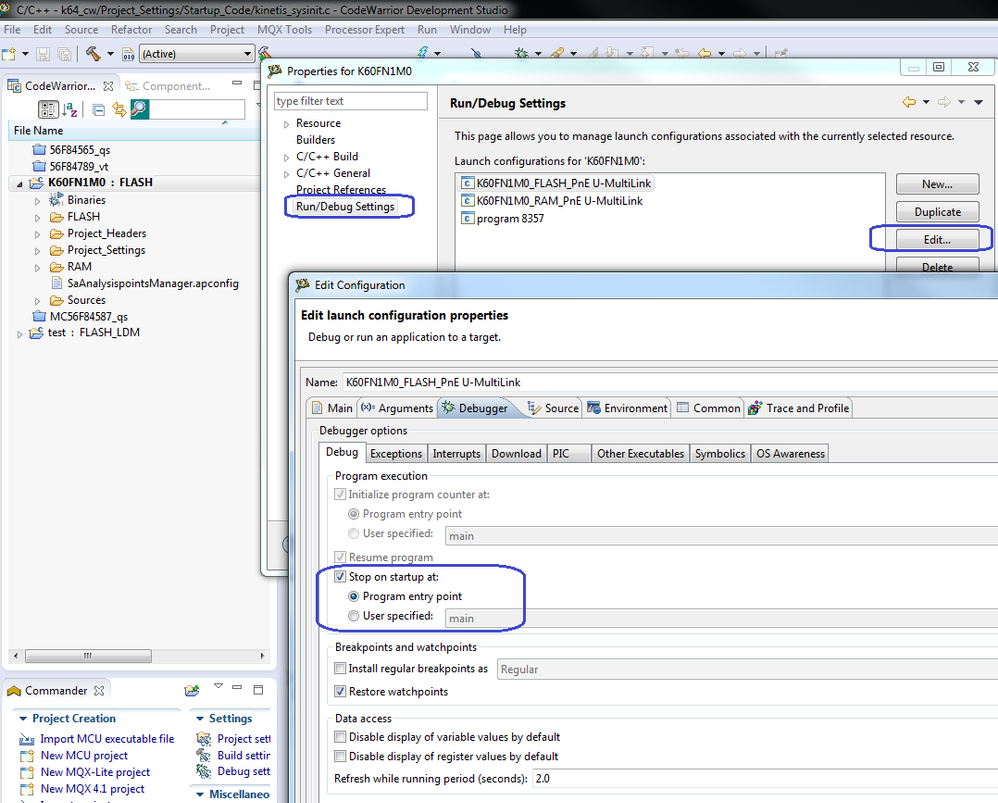Collapse the K60FN1M0 : FLASH project
Viewport: 998px width, 803px height.
pyautogui.click(x=19, y=184)
